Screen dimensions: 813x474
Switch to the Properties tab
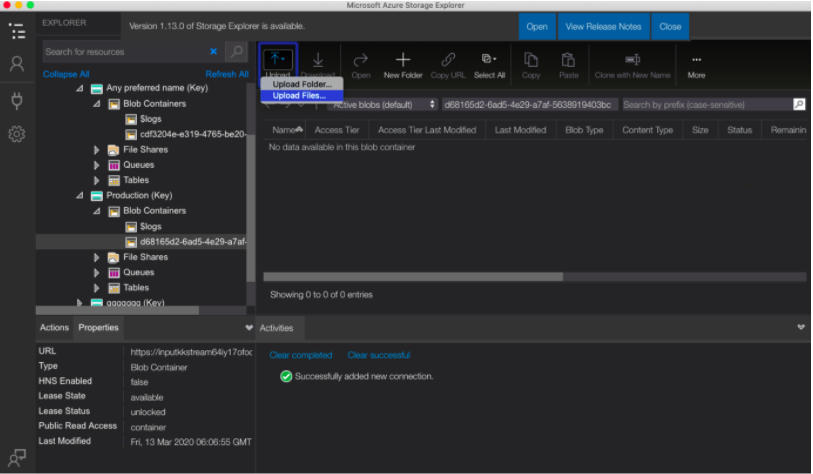98,327
